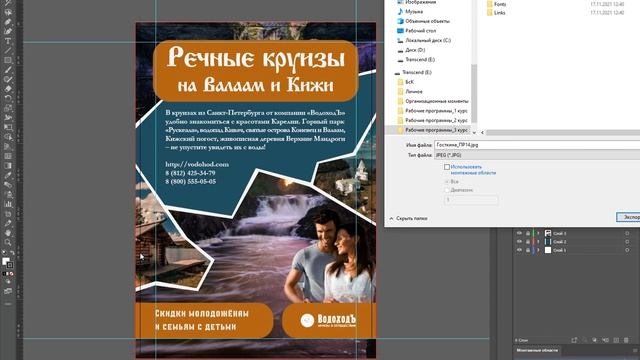Open the Монтажные области panel menu
The height and width of the screenshot is (360, 640).
tap(635, 350)
